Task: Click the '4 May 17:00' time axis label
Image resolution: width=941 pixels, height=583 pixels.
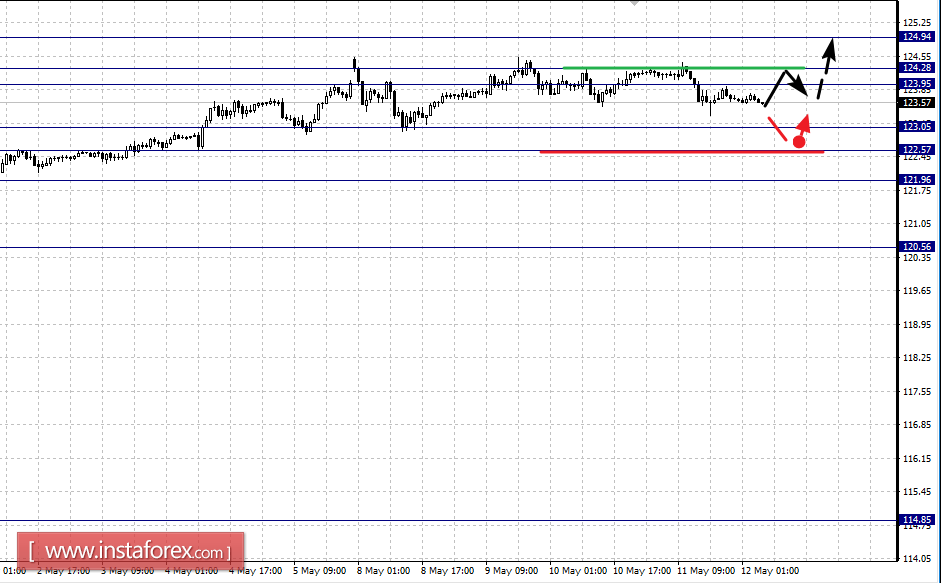Action: click(x=256, y=571)
